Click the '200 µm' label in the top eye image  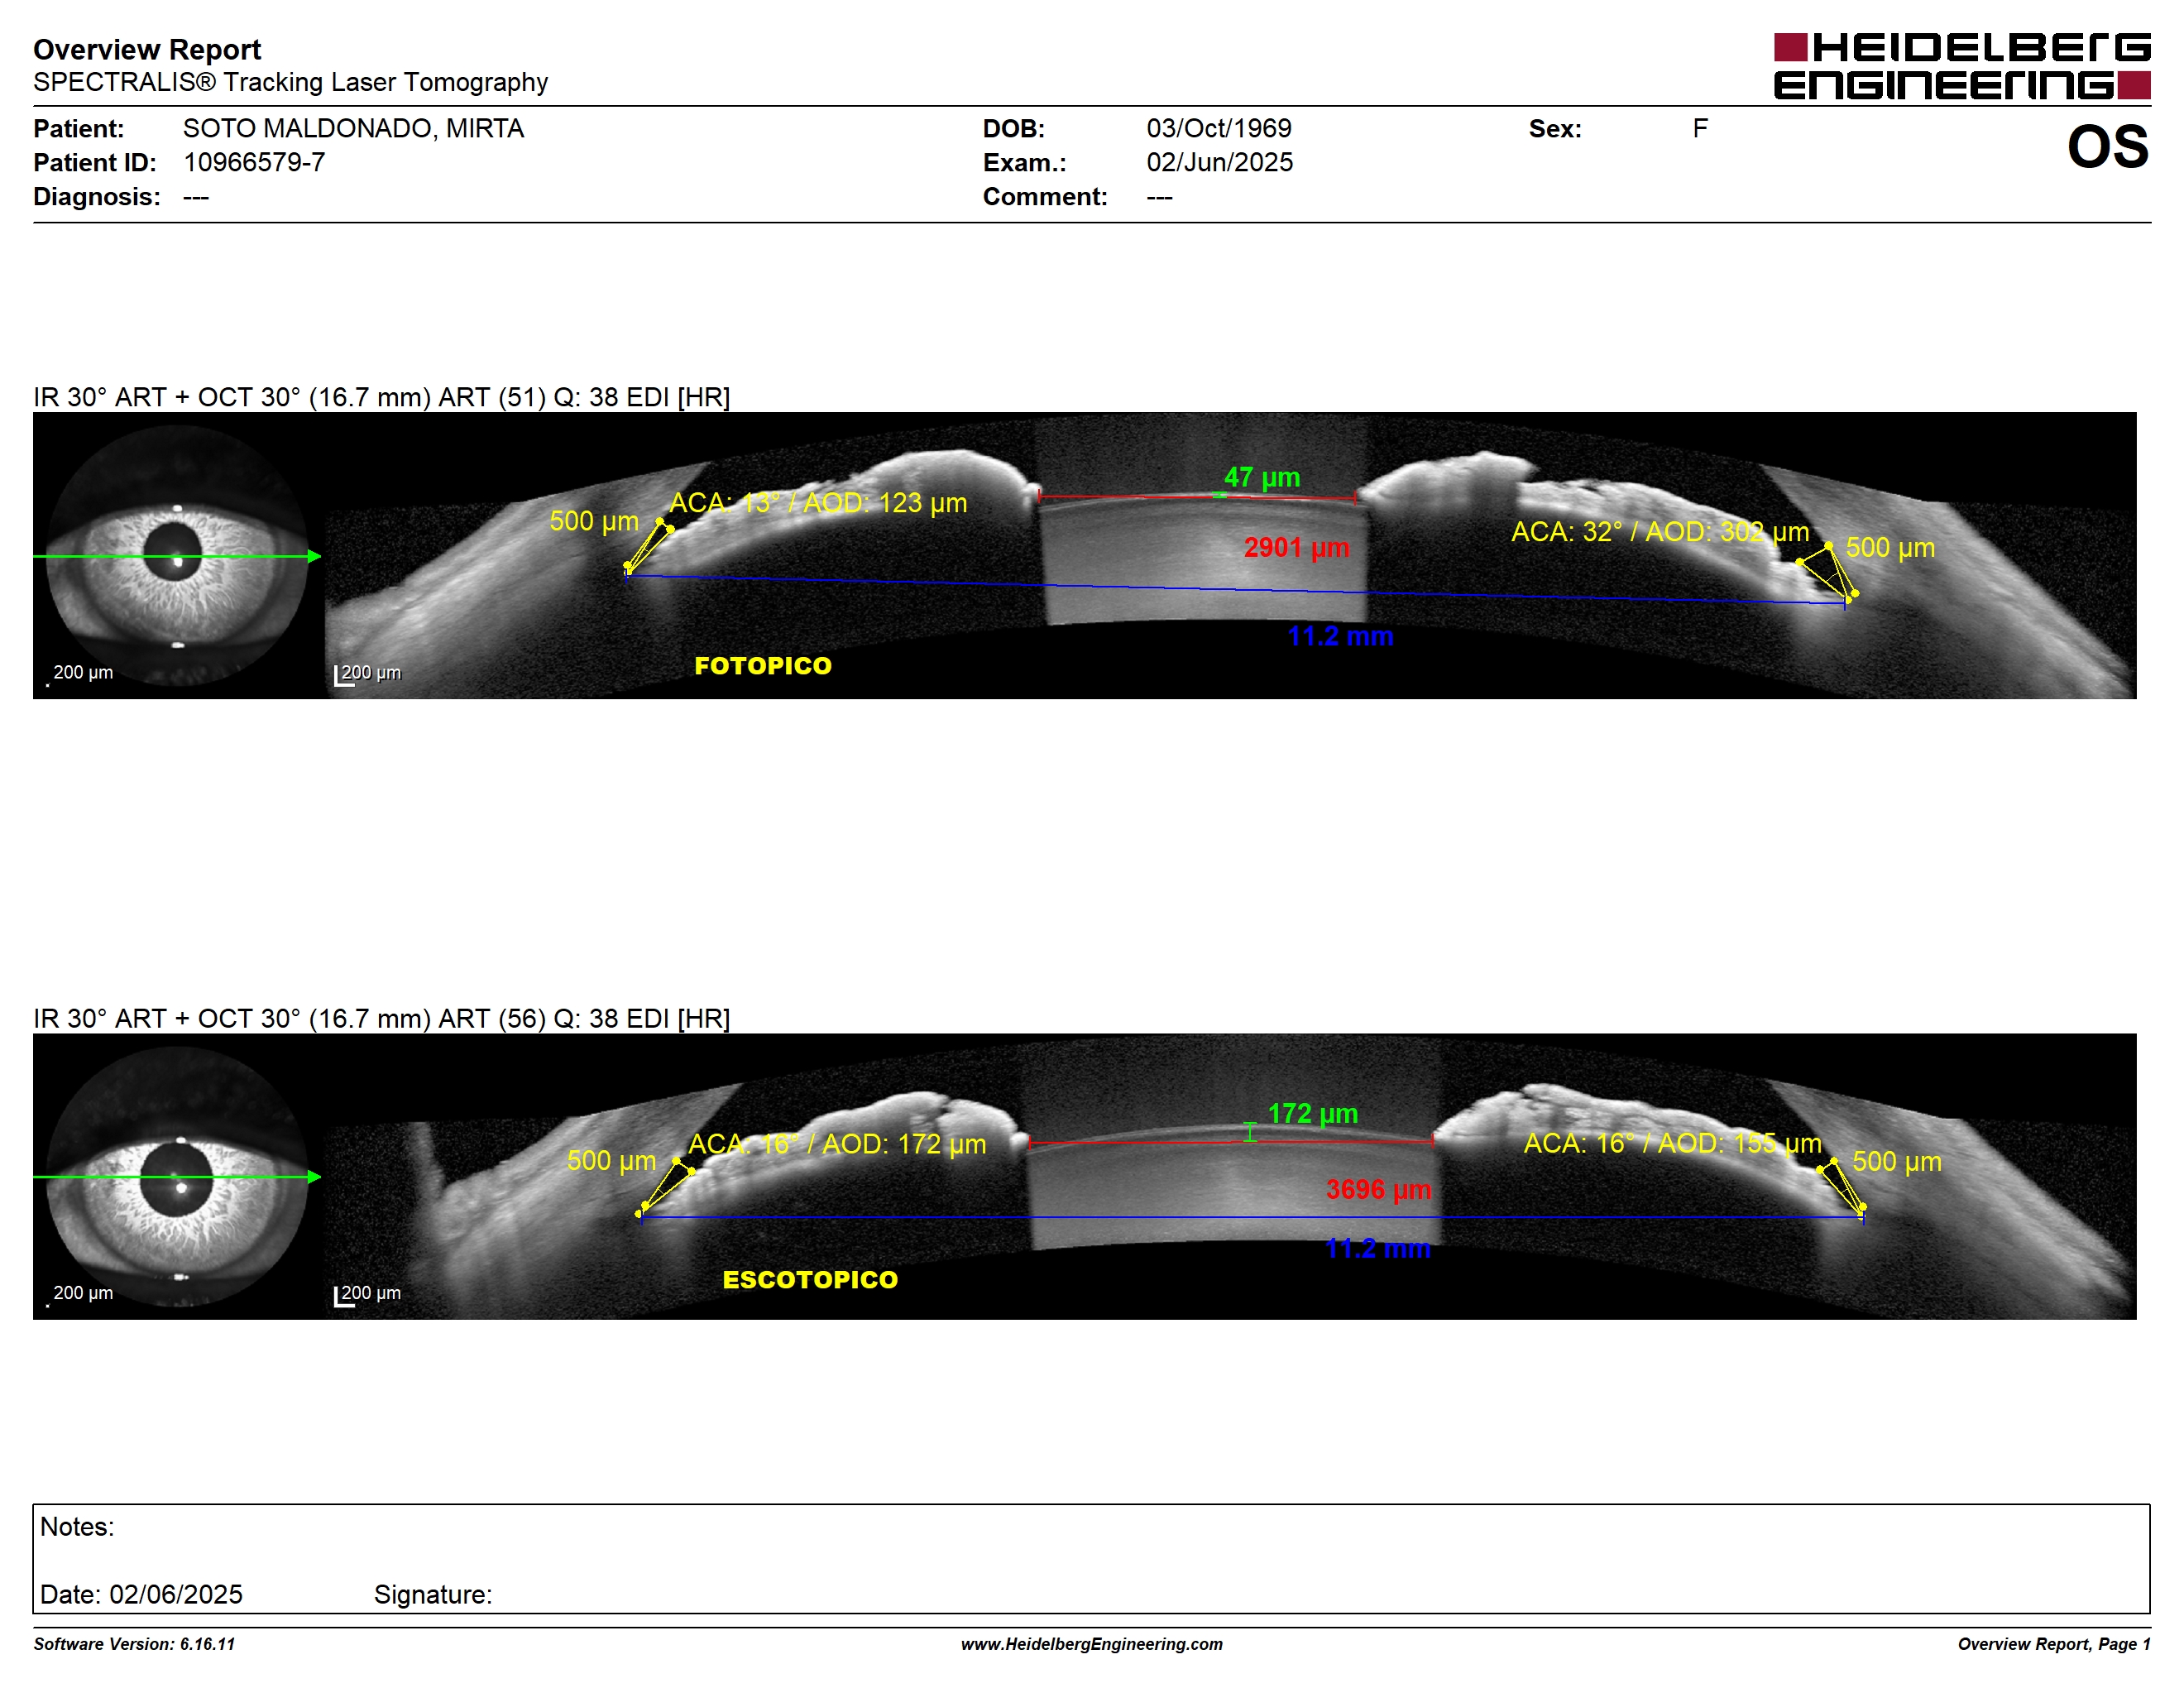(82, 672)
